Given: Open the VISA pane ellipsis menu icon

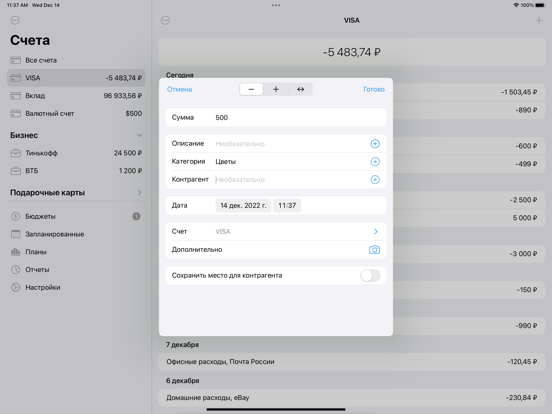Looking at the screenshot, I should point(165,20).
